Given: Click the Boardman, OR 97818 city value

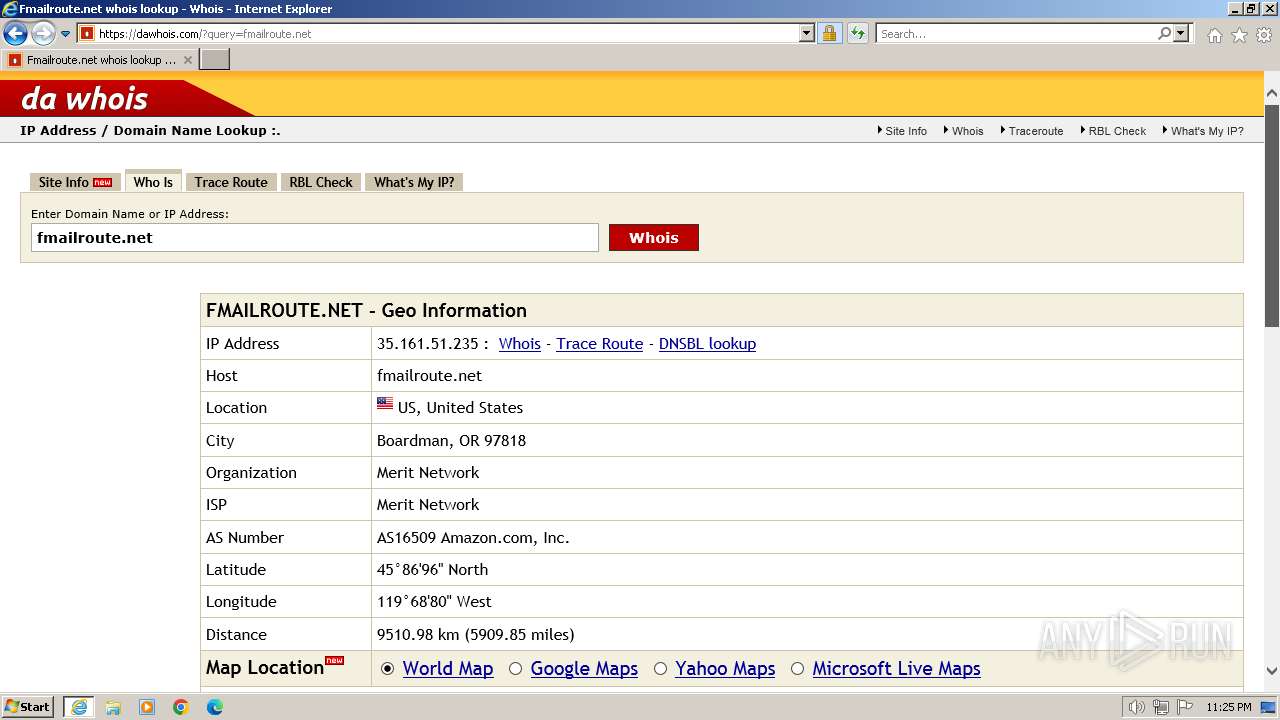Looking at the screenshot, I should pyautogui.click(x=451, y=440).
